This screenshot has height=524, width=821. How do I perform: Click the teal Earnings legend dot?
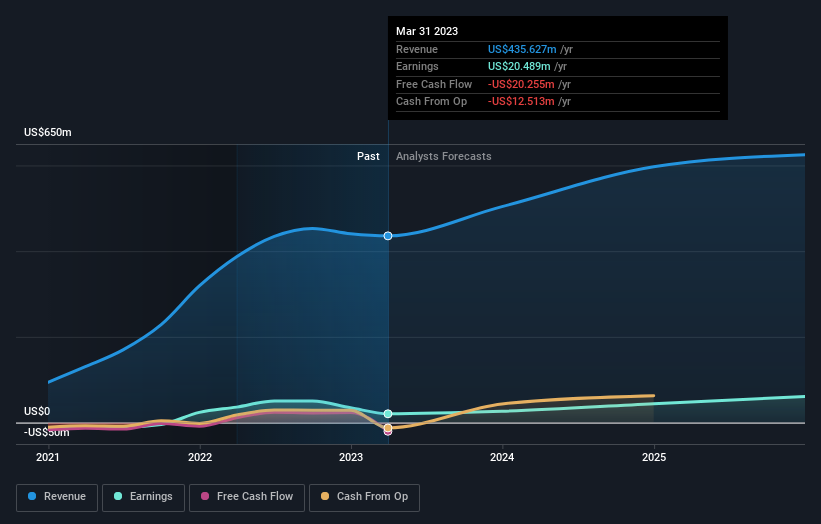tap(118, 496)
